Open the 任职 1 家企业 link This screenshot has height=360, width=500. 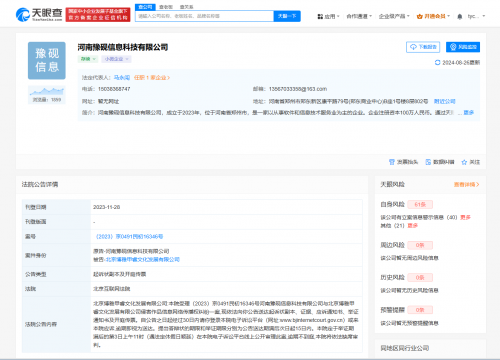click(152, 77)
